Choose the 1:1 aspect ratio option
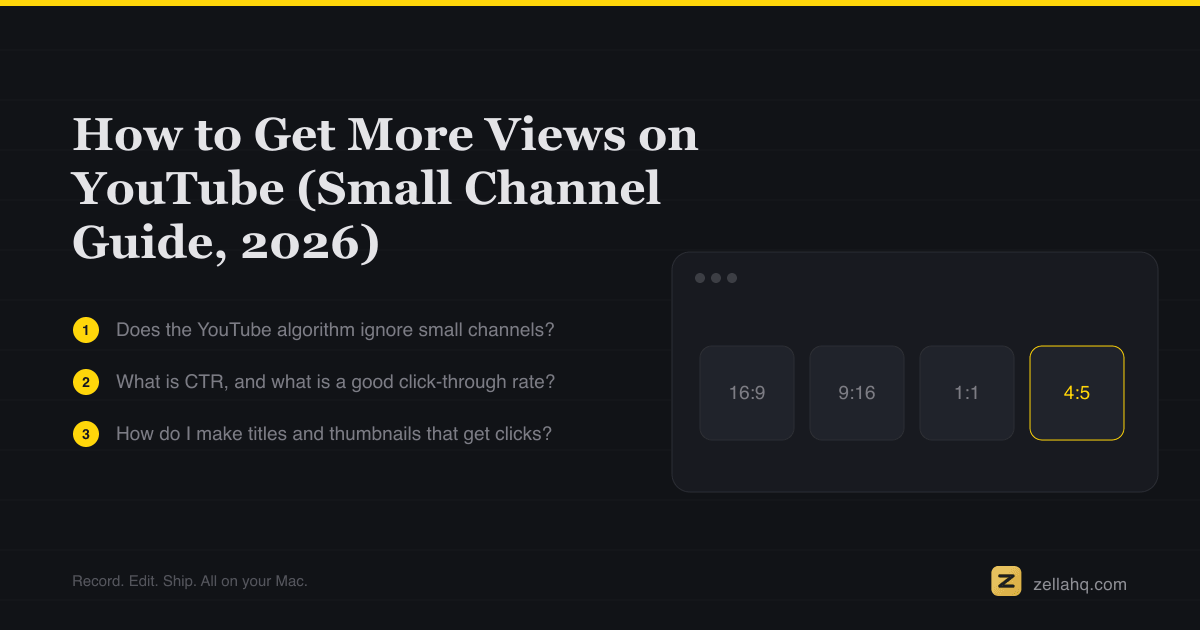The width and height of the screenshot is (1200, 630). click(x=967, y=393)
